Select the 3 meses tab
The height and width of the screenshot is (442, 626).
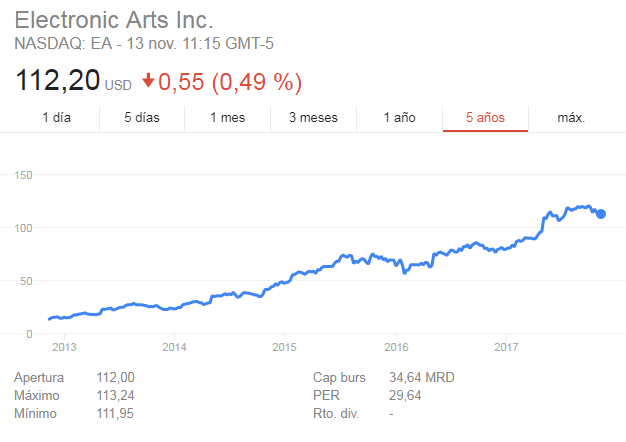(313, 118)
